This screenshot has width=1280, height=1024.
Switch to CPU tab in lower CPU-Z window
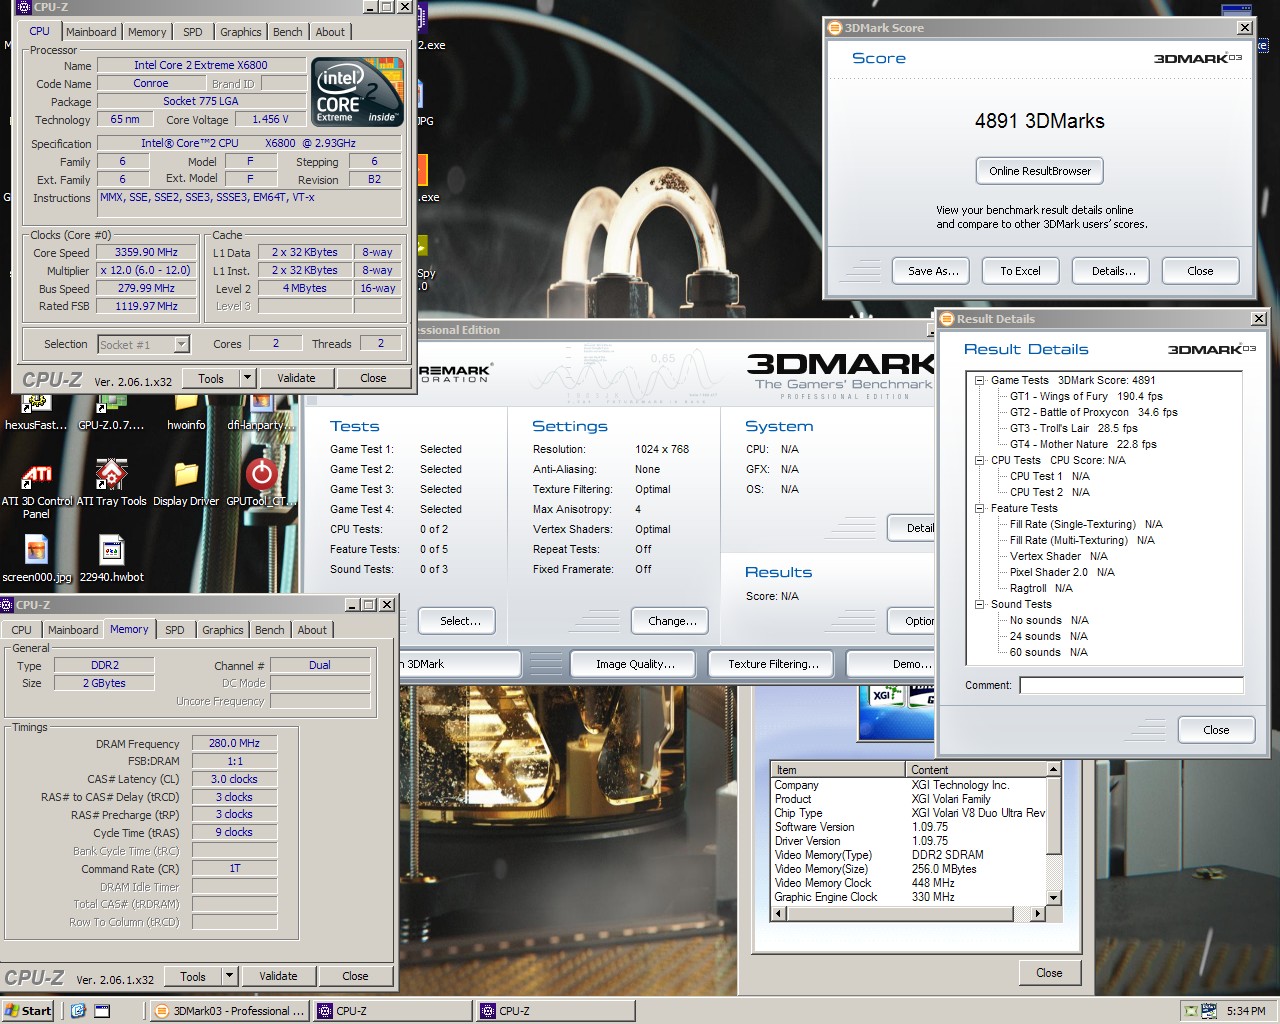21,630
